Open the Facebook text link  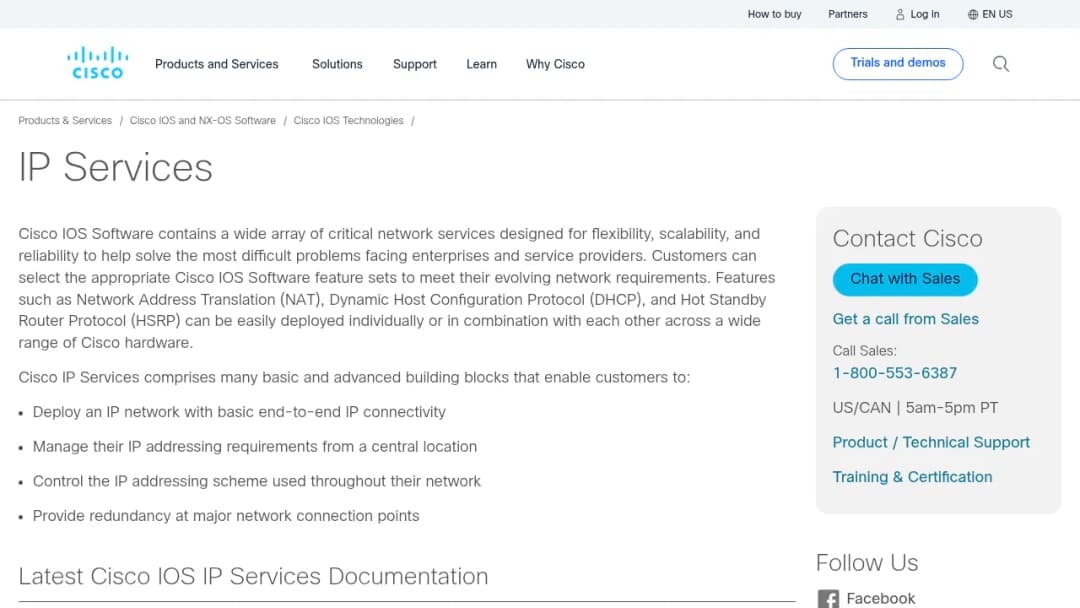click(x=880, y=598)
